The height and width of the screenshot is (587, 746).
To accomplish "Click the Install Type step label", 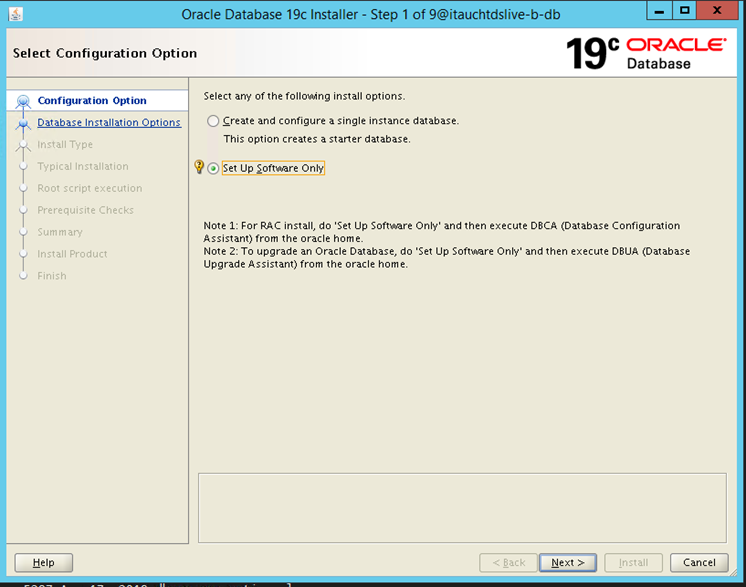I will click(65, 144).
